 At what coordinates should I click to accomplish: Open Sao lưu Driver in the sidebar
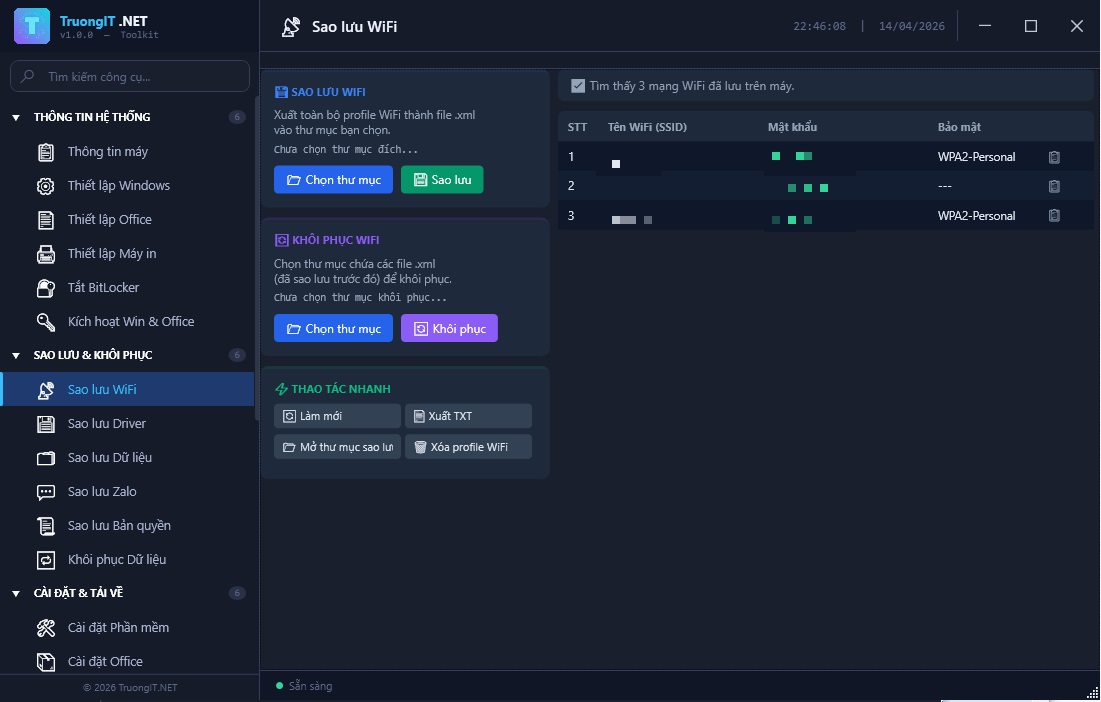click(107, 424)
